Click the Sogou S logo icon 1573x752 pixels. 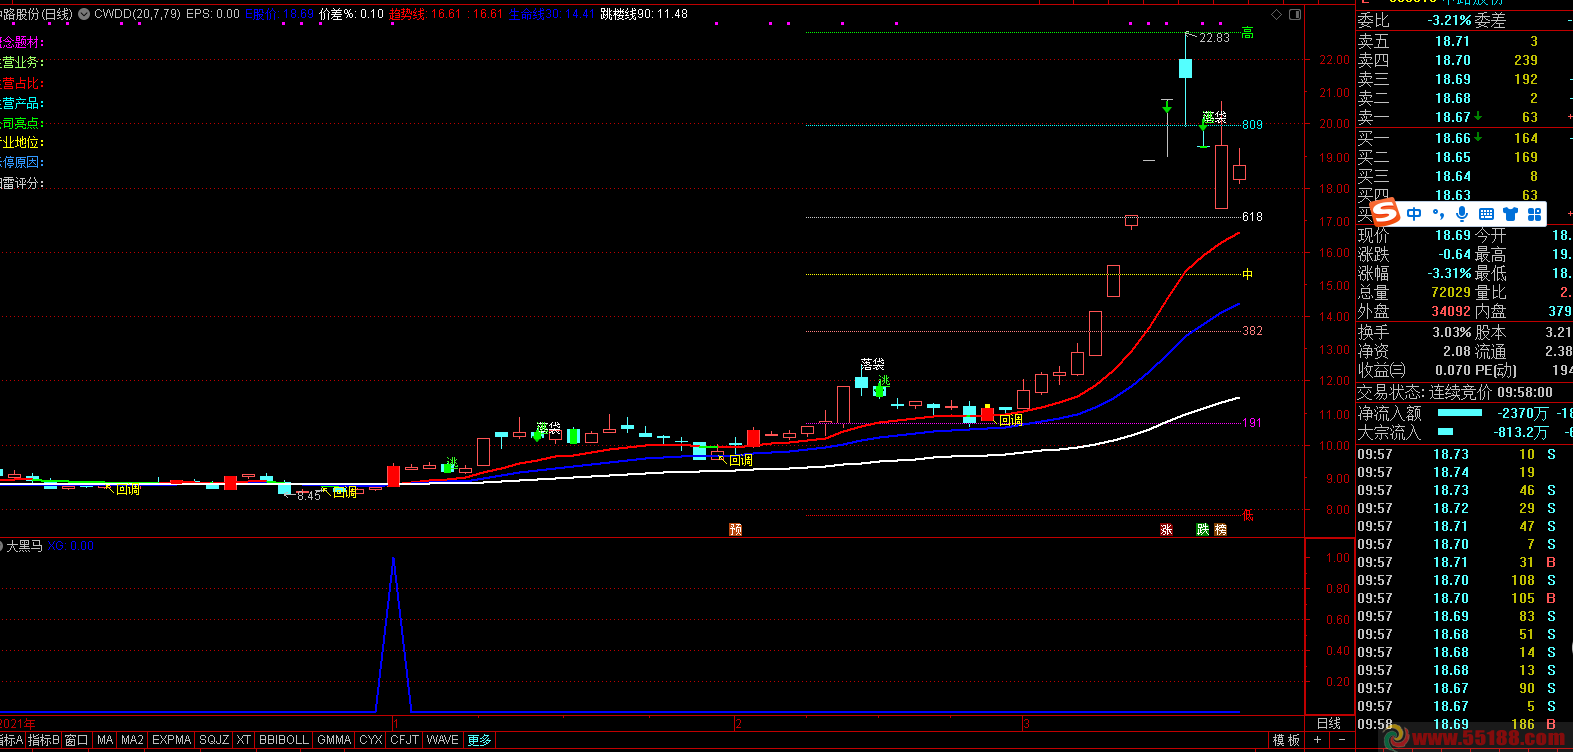click(x=1385, y=213)
